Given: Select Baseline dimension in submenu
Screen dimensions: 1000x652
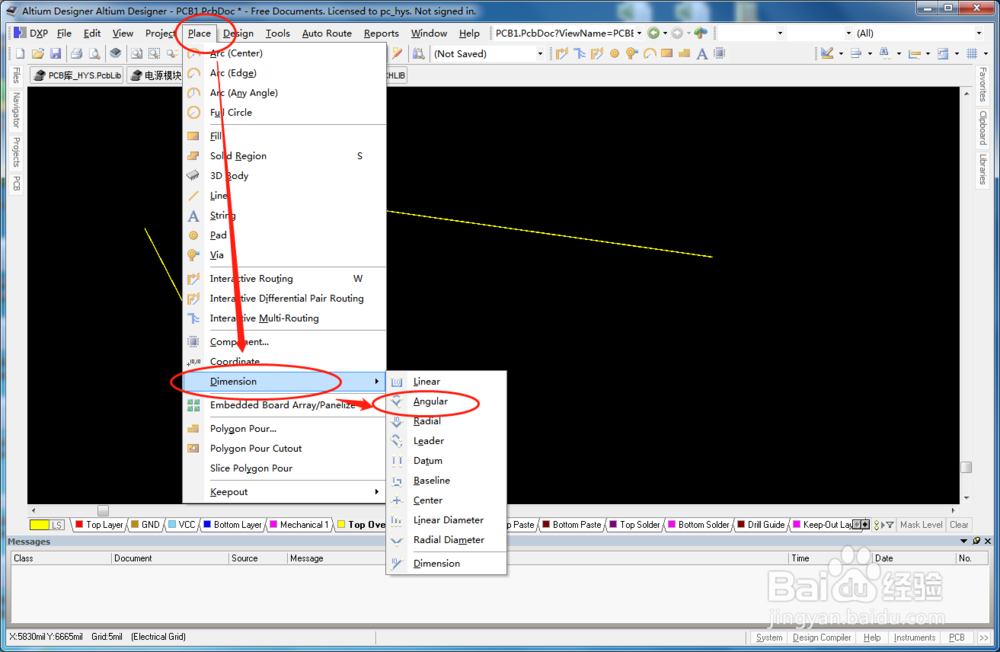Looking at the screenshot, I should tap(446, 480).
